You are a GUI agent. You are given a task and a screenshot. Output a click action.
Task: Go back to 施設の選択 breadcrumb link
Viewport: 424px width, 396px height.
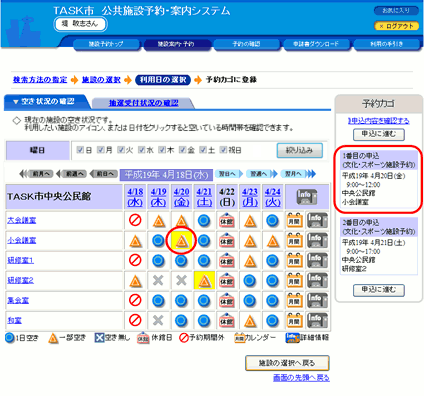point(101,80)
